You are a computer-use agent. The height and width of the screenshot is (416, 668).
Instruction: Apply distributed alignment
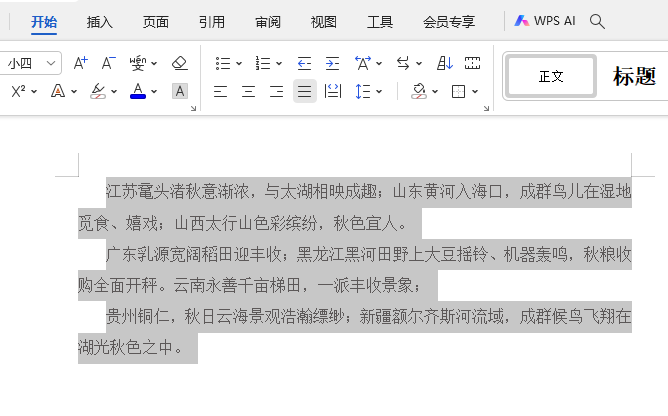[333, 91]
